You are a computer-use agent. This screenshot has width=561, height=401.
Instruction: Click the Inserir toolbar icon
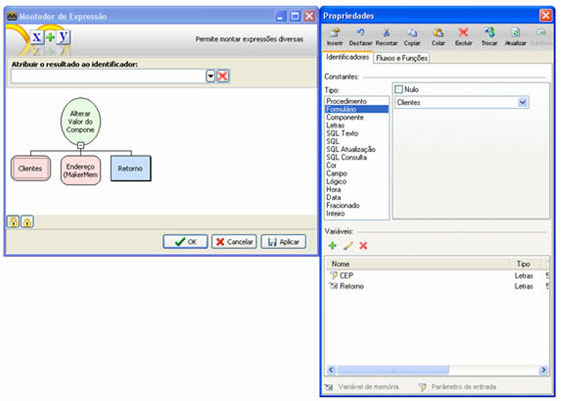pos(335,33)
